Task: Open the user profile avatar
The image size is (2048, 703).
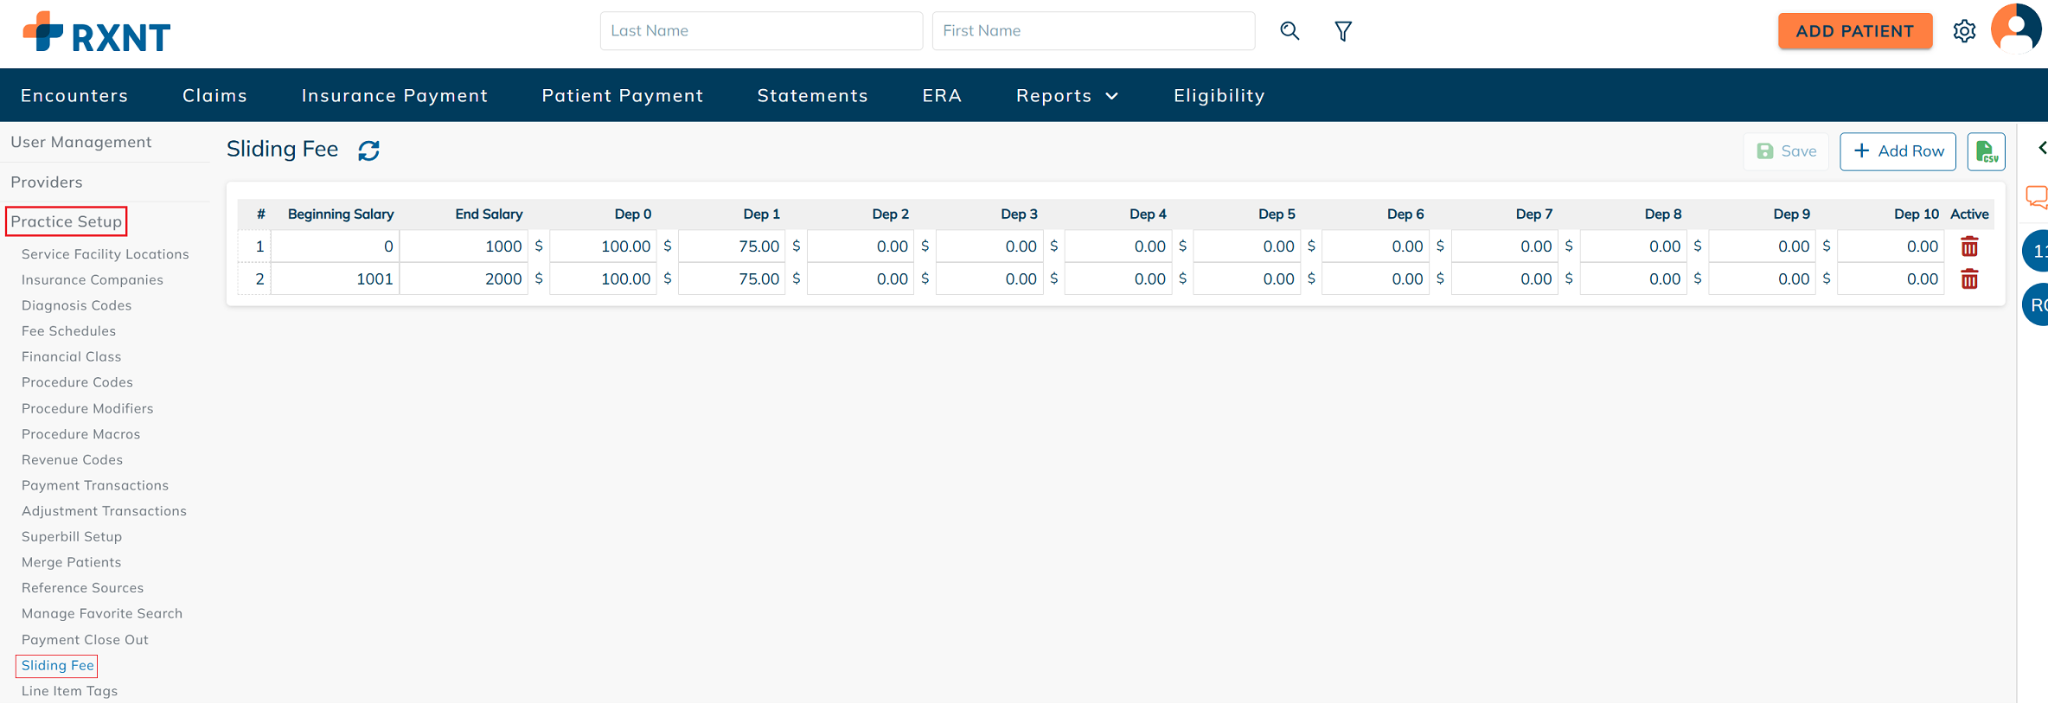Action: pos(2015,28)
